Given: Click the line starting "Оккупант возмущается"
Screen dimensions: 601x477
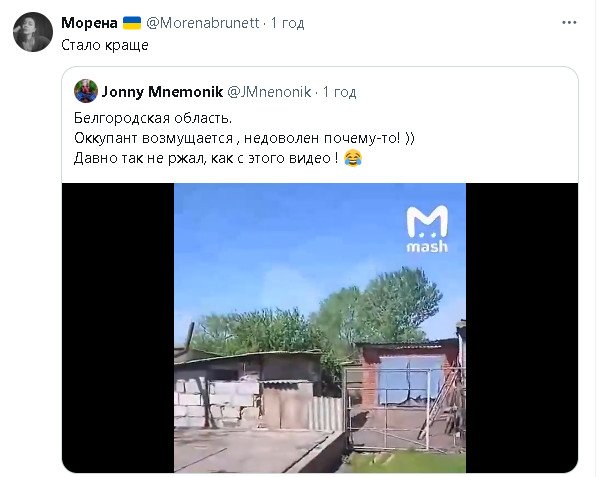Looking at the screenshot, I should (244, 138).
